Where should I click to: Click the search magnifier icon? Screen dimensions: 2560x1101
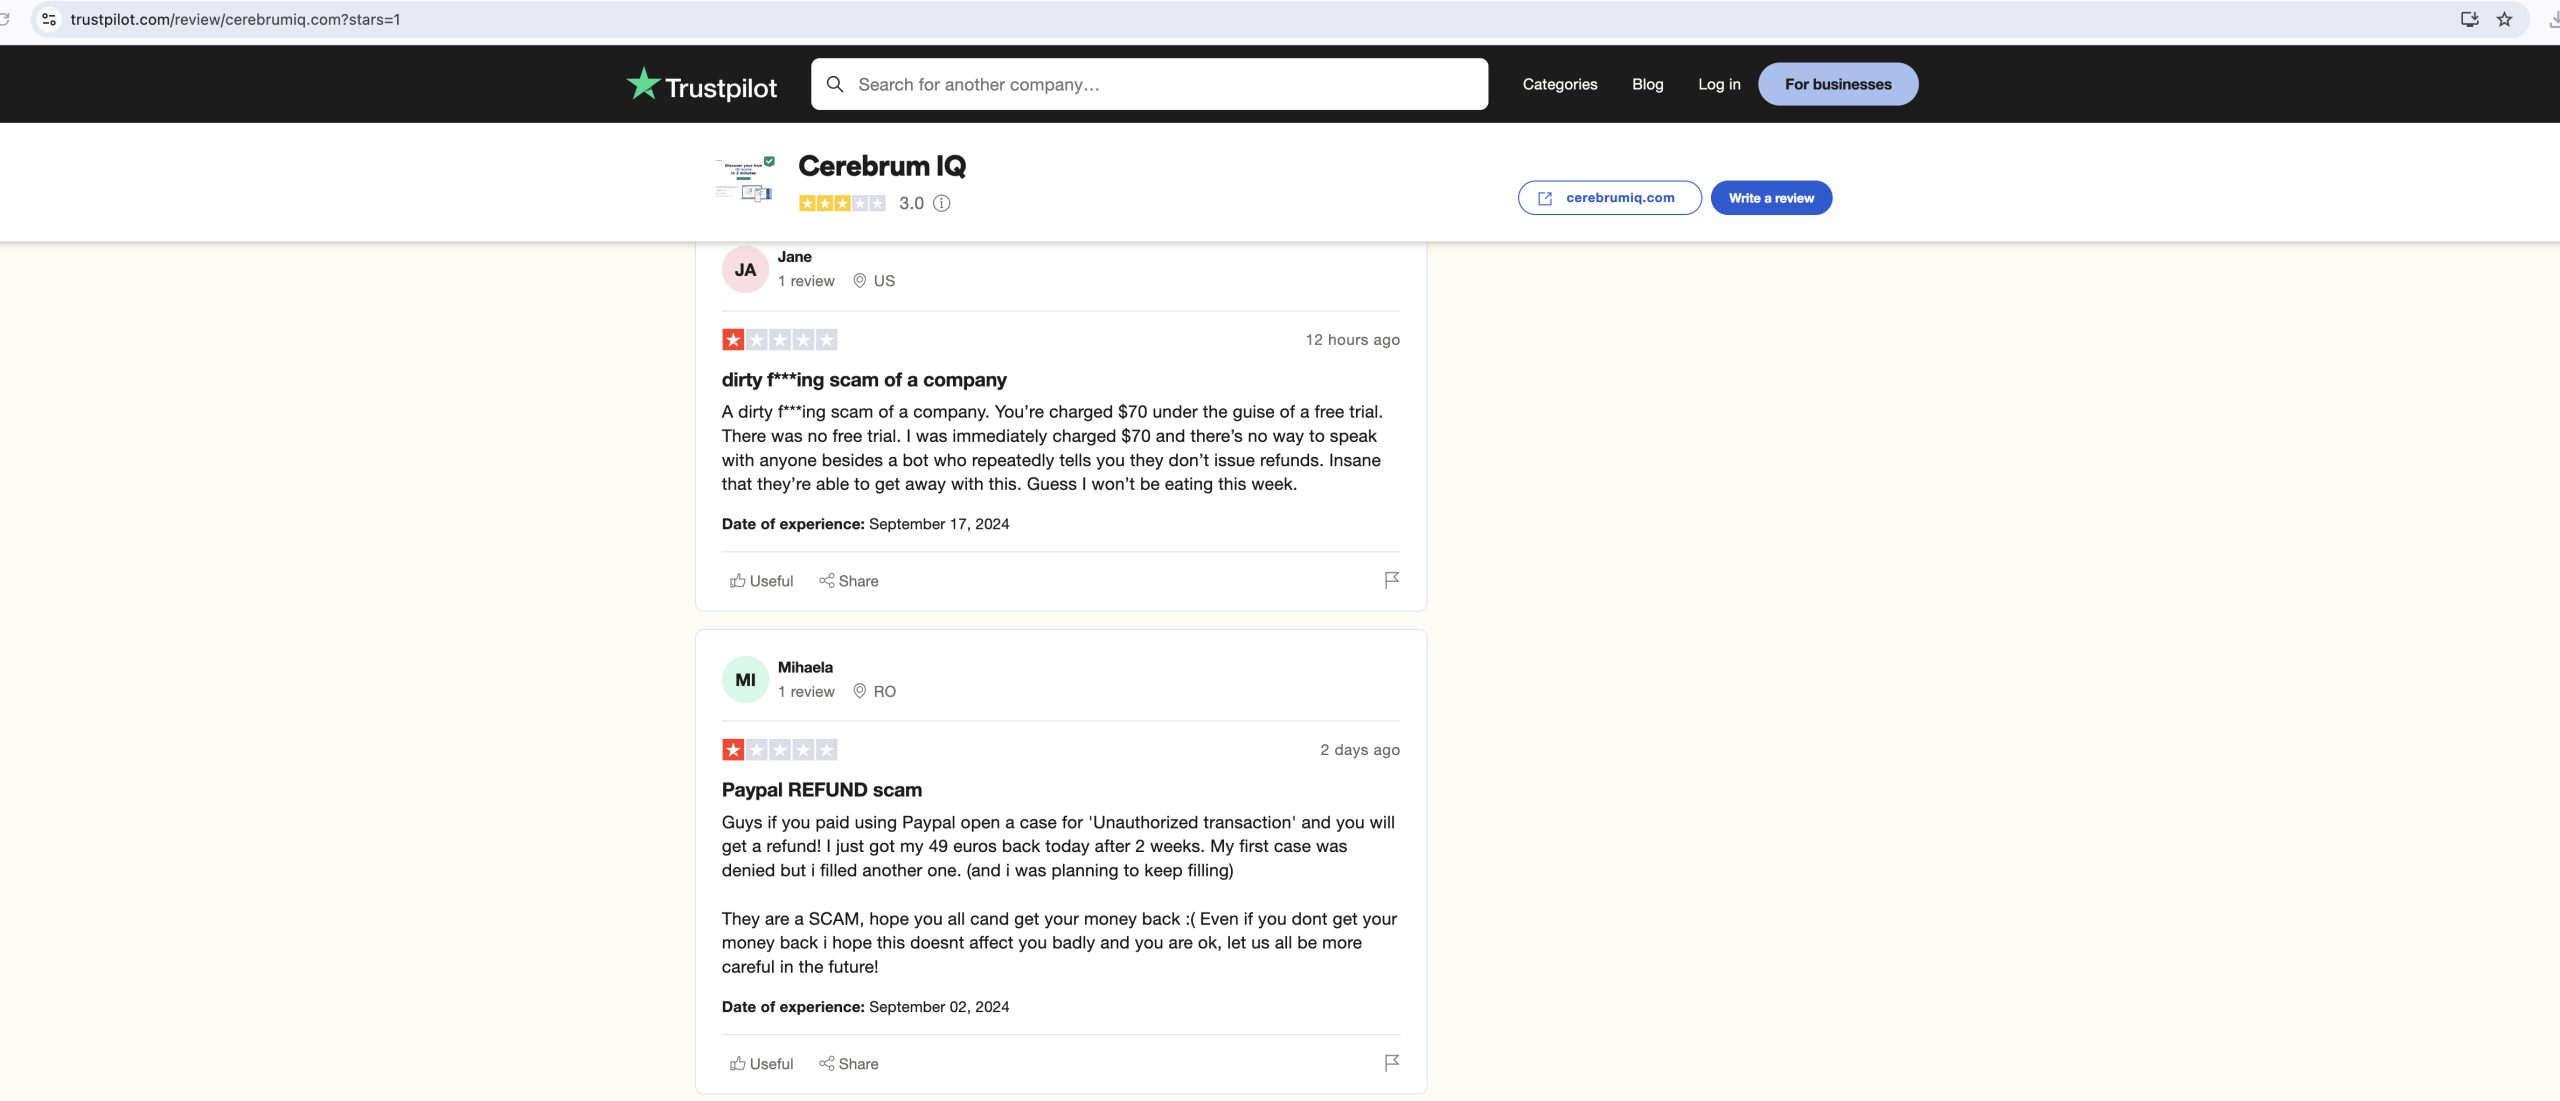coord(835,84)
